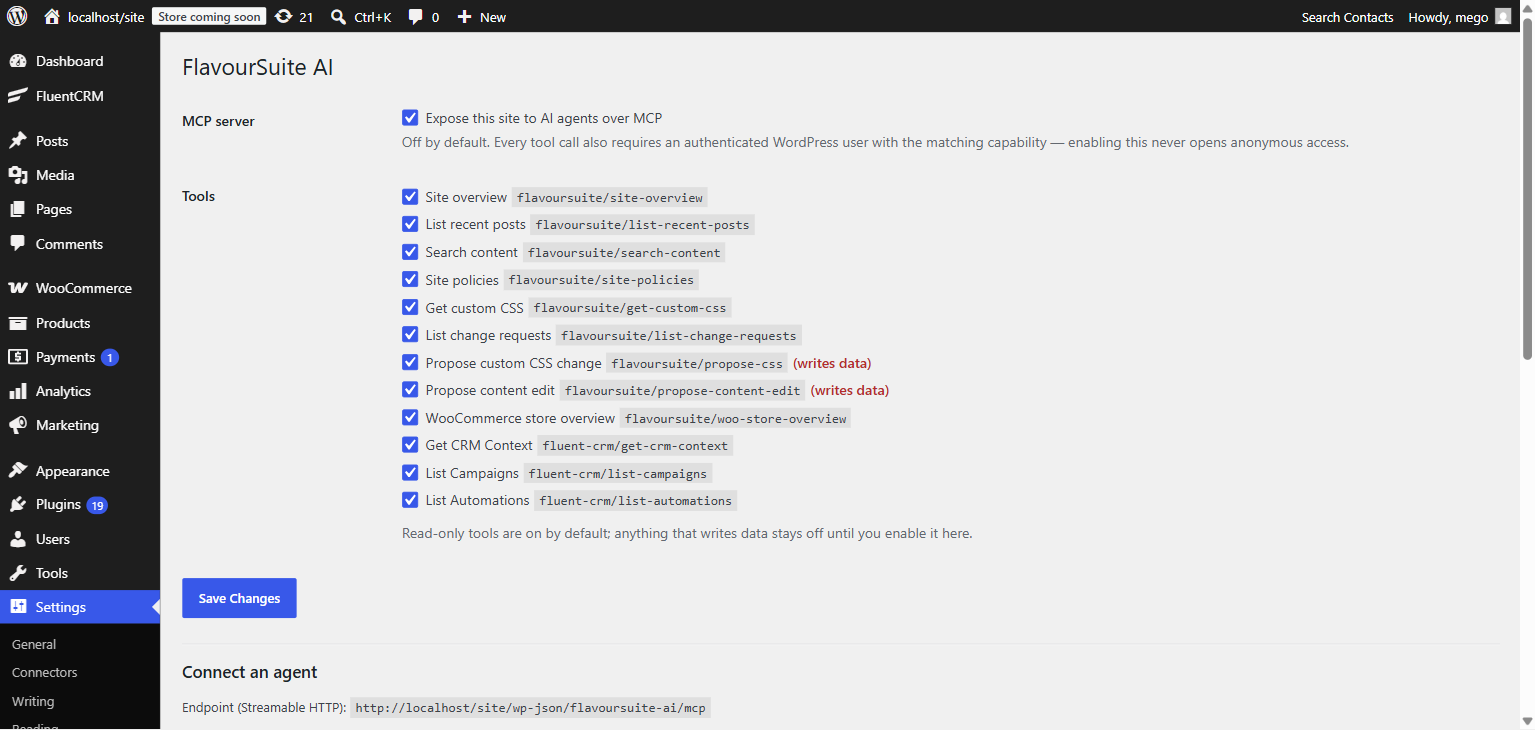
Task: Click the MCP endpoint URL code text
Action: (x=530, y=708)
